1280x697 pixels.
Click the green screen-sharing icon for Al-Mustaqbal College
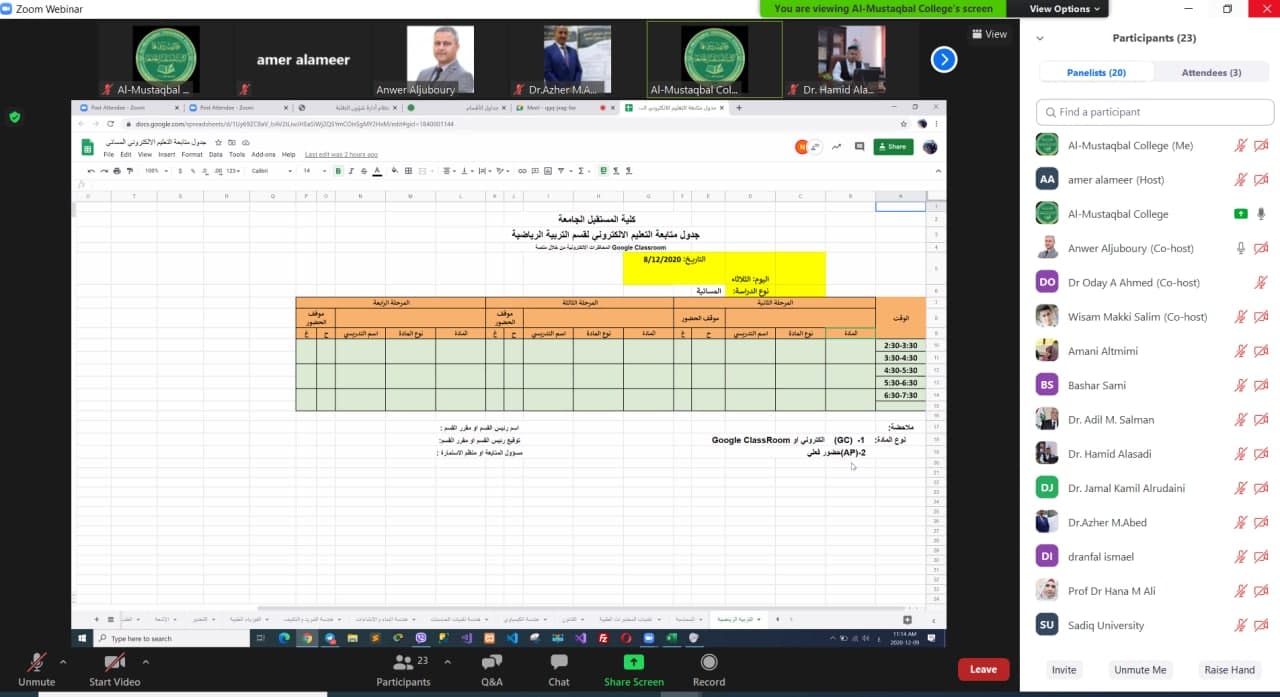click(1241, 214)
